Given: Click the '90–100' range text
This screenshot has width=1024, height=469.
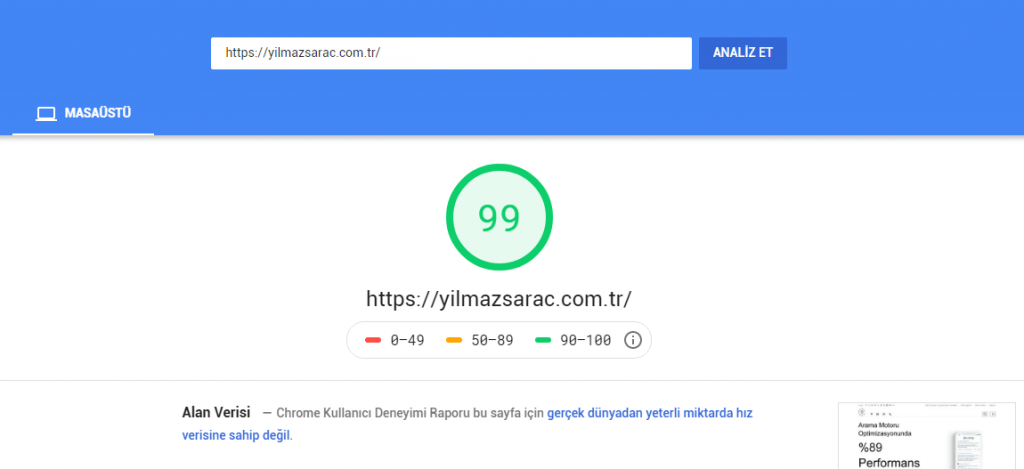Looking at the screenshot, I should click(586, 340).
